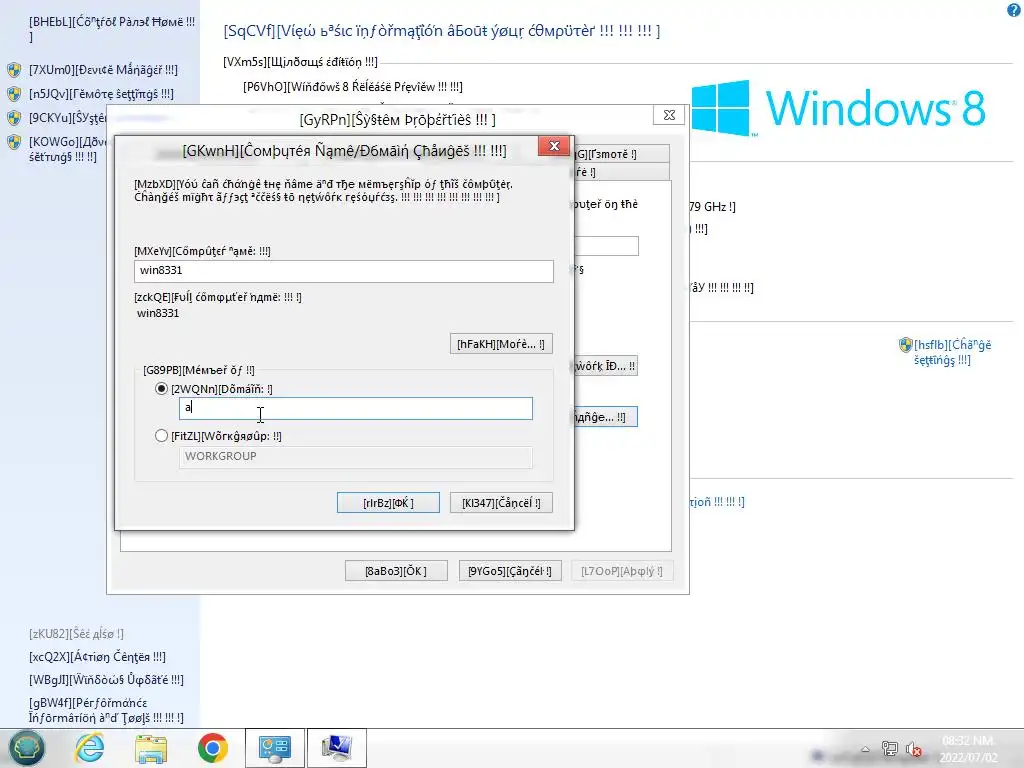Screen dimensions: 1024x768
Task: Open Control Panel Home link
Action: [112, 29]
